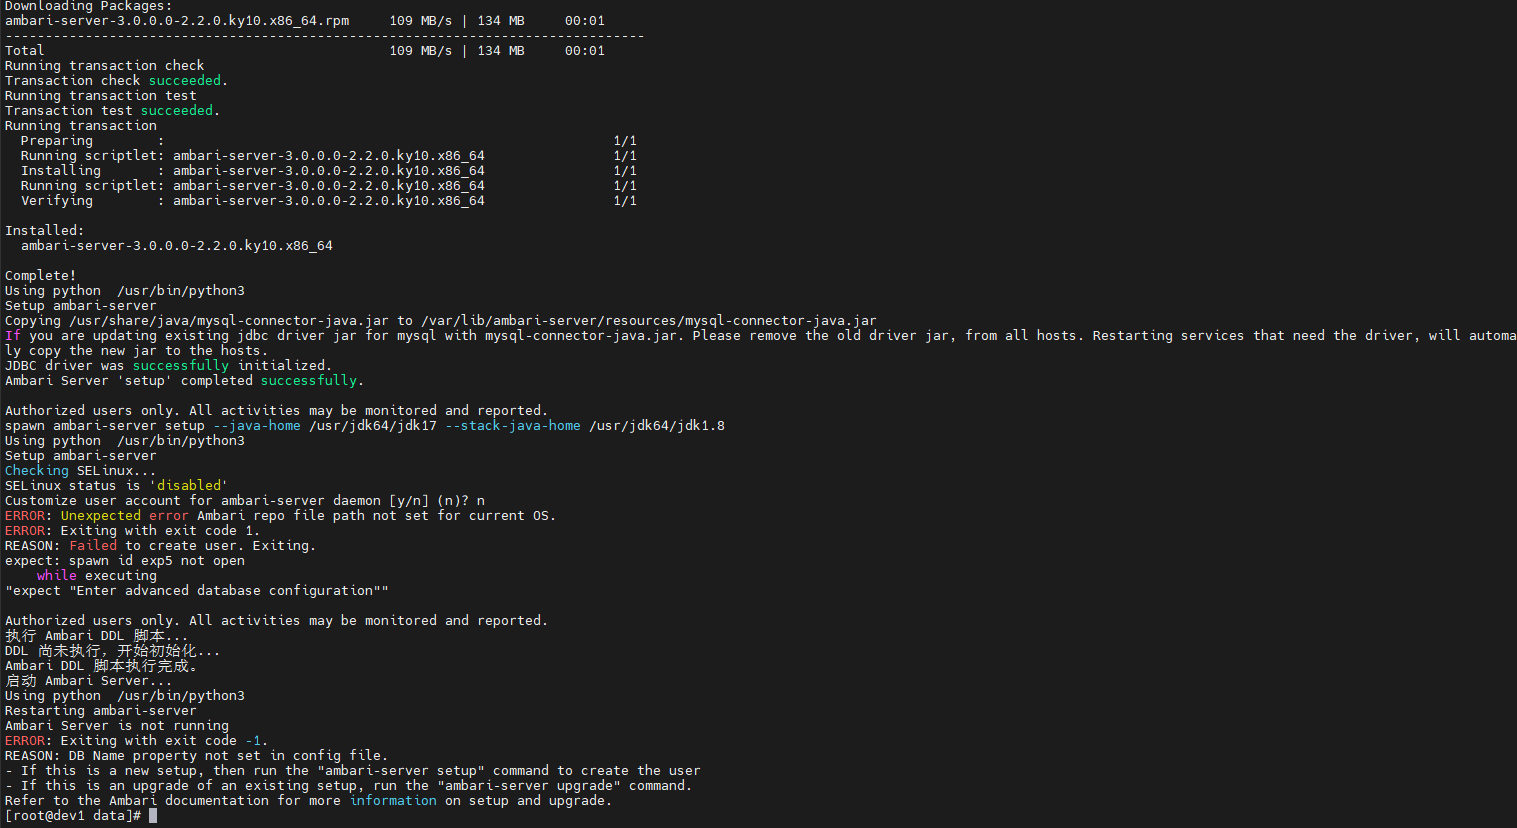Click the yellow "Unexpected error" text
Screen dimensions: 1517x828
(124, 516)
